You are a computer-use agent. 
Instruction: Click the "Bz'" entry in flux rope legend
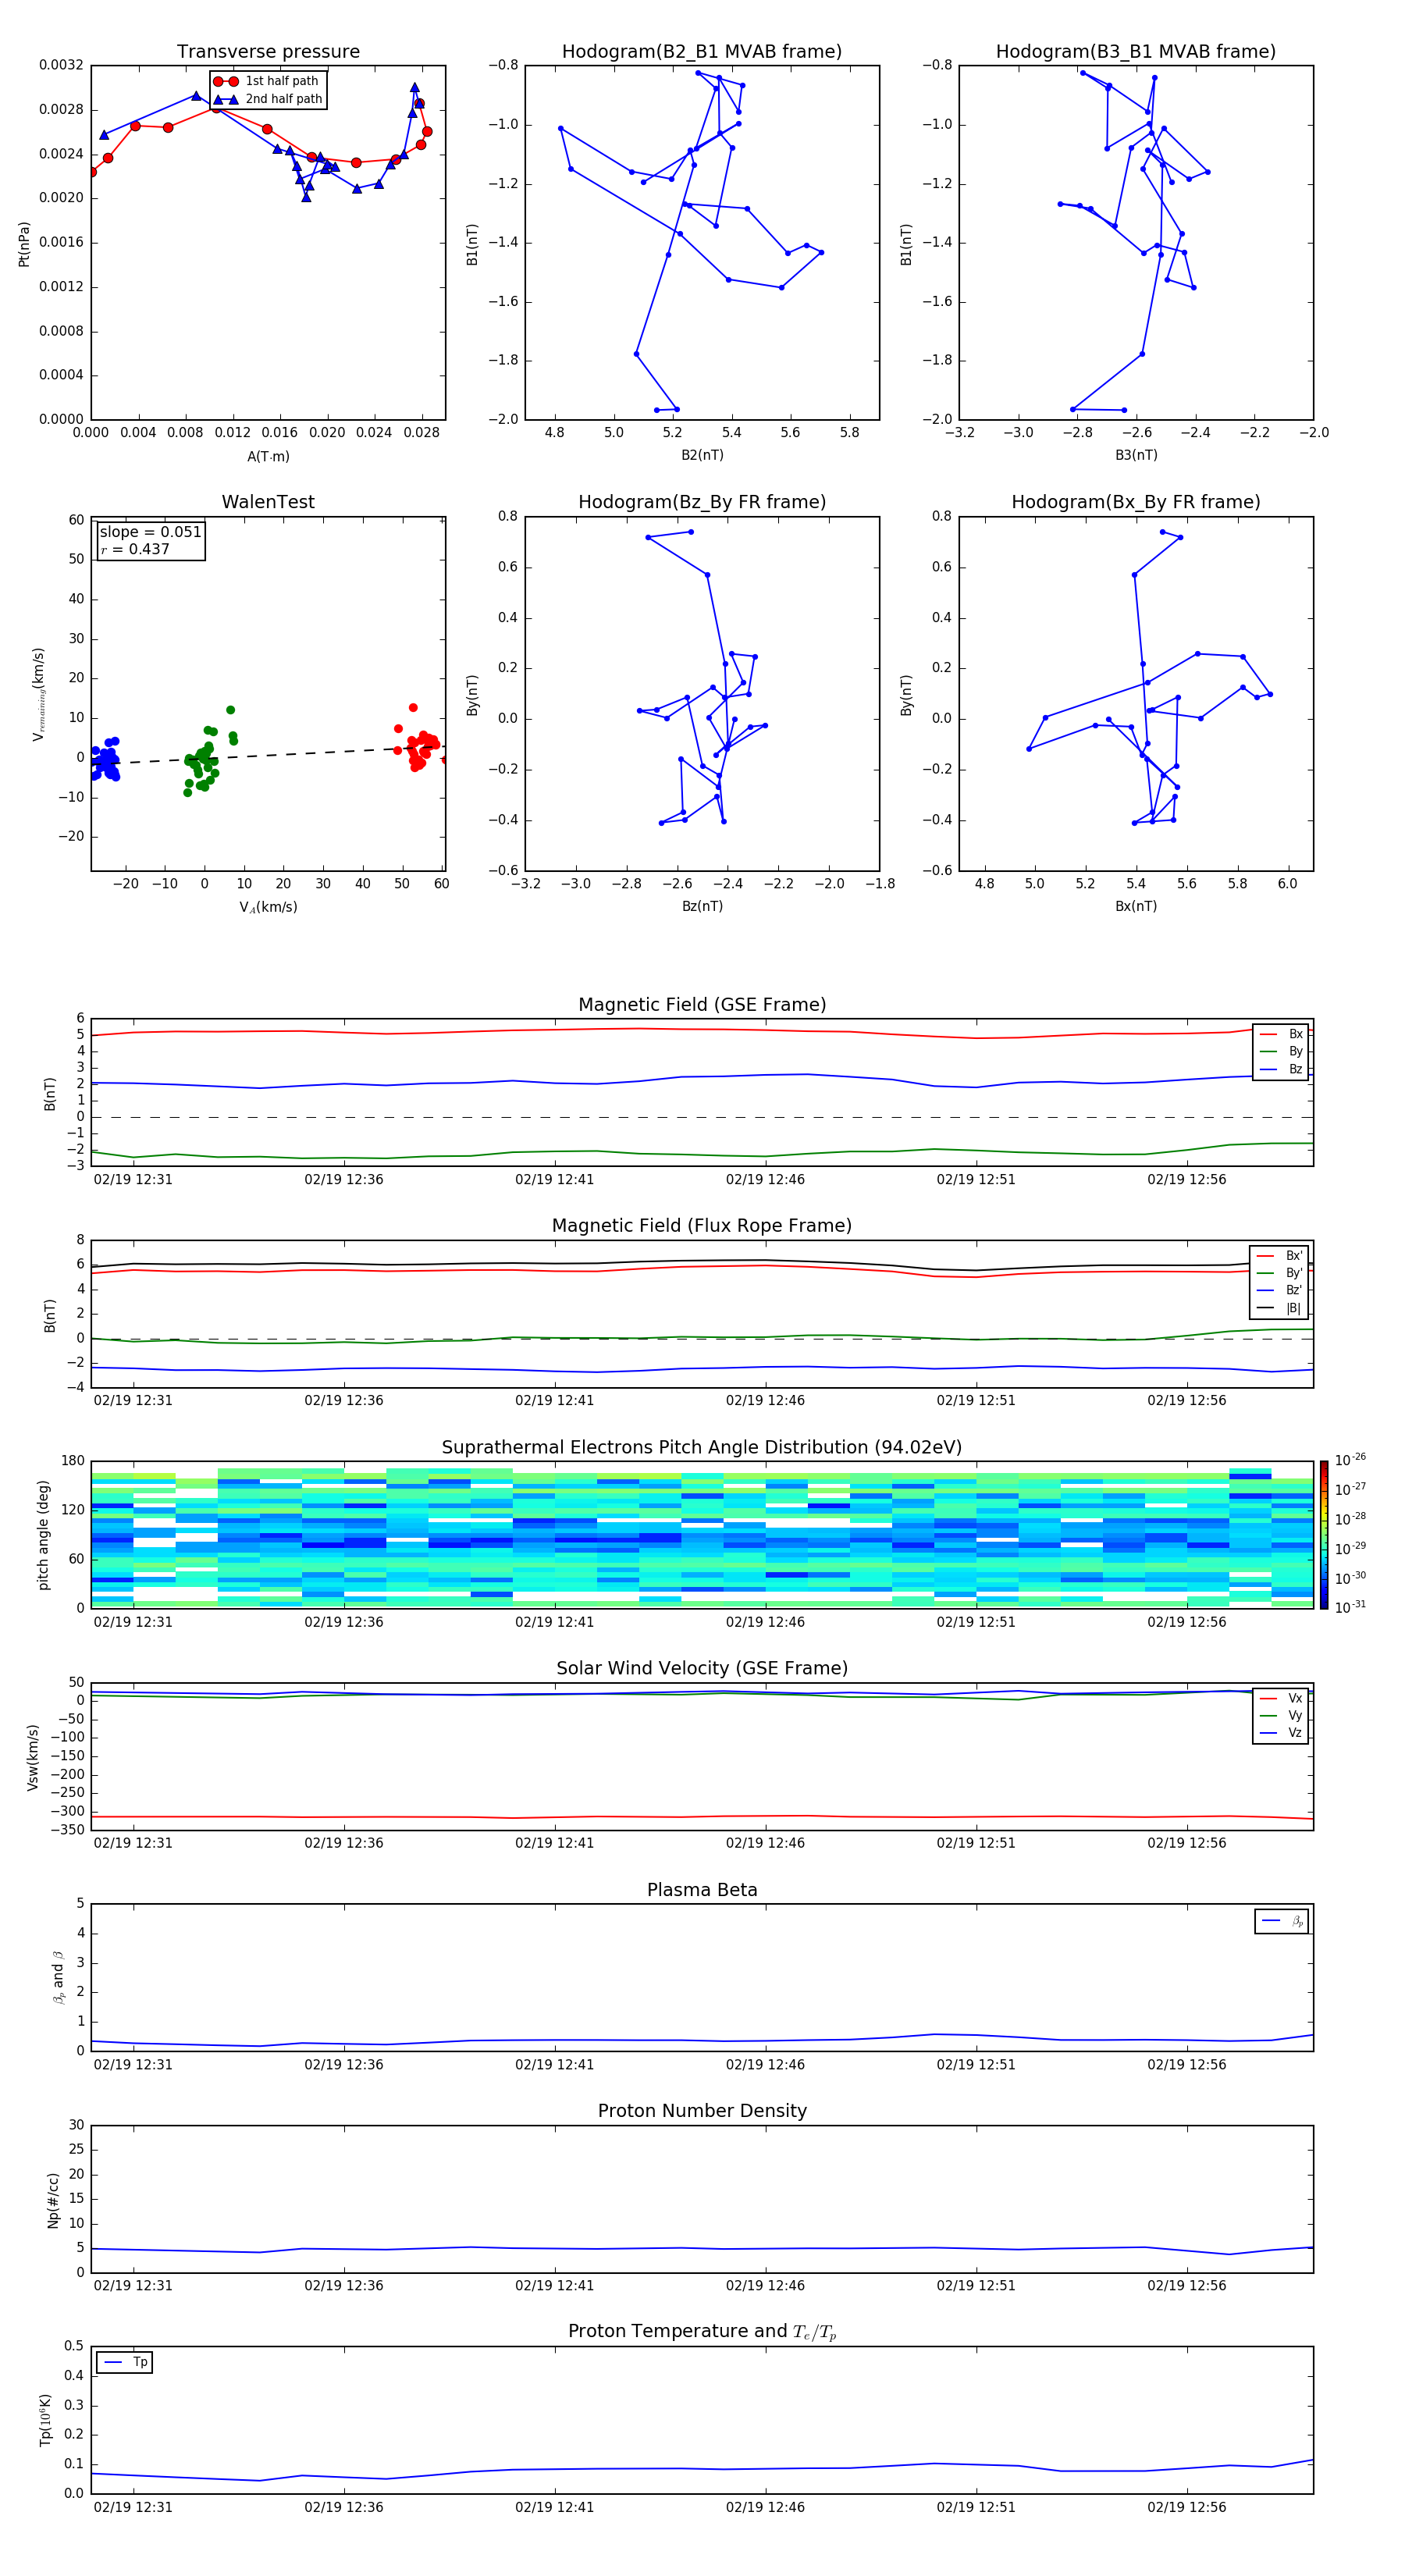[x=1280, y=1290]
